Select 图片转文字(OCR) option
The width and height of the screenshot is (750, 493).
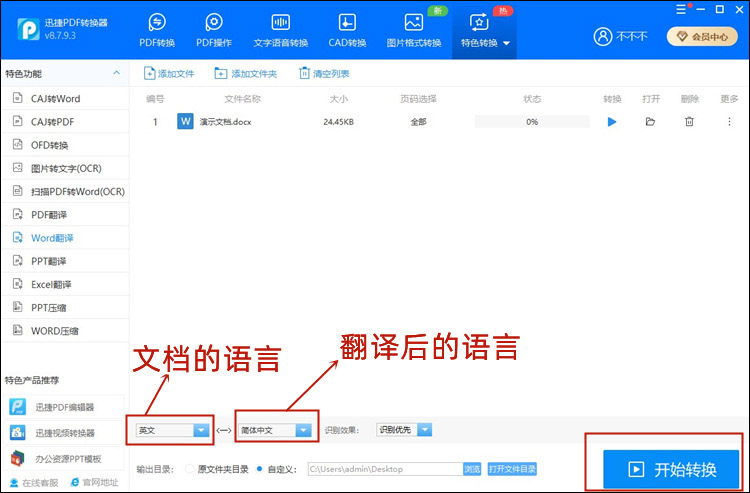coord(65,168)
